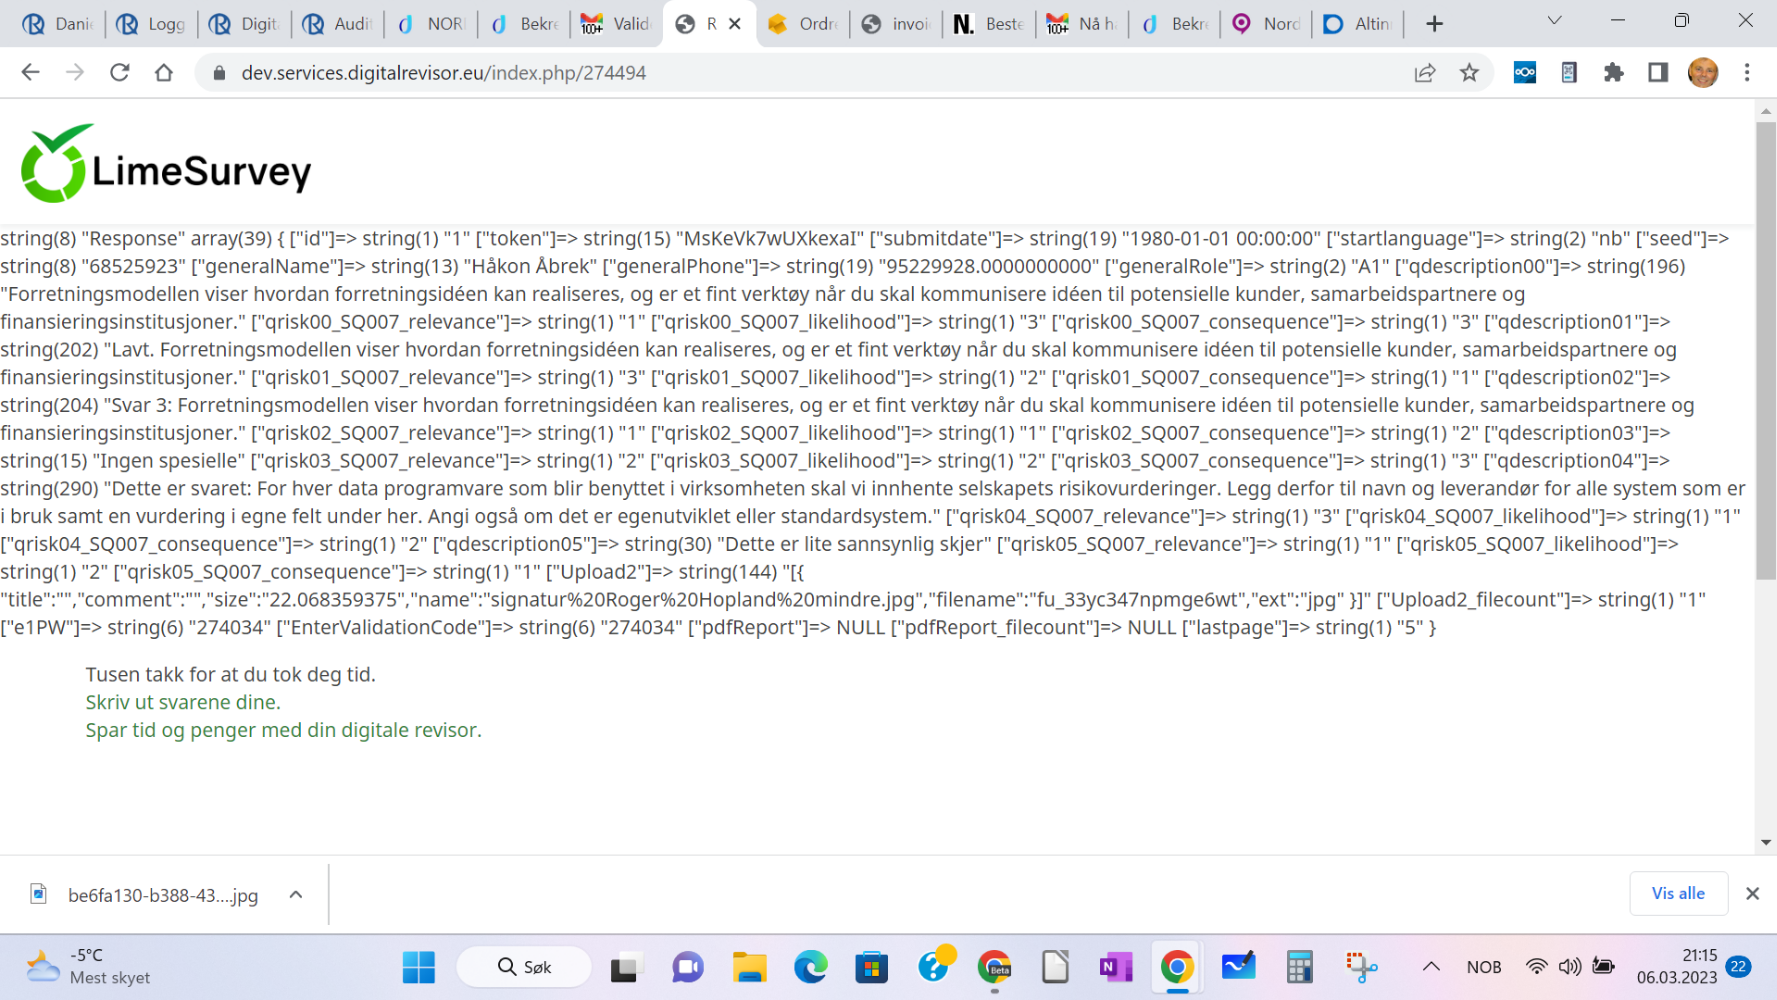Click the Skriv ut svarene dine link

(183, 702)
